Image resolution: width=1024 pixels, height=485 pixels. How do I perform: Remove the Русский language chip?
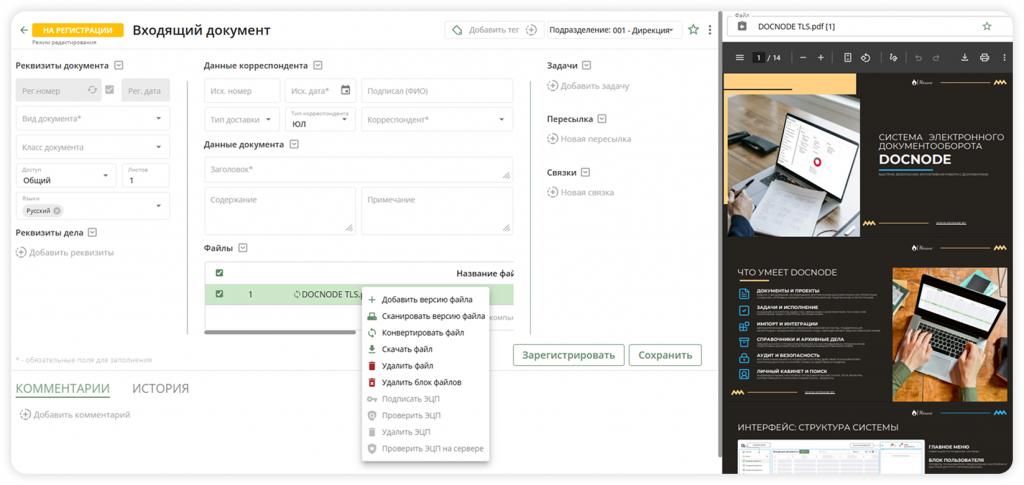(x=57, y=211)
